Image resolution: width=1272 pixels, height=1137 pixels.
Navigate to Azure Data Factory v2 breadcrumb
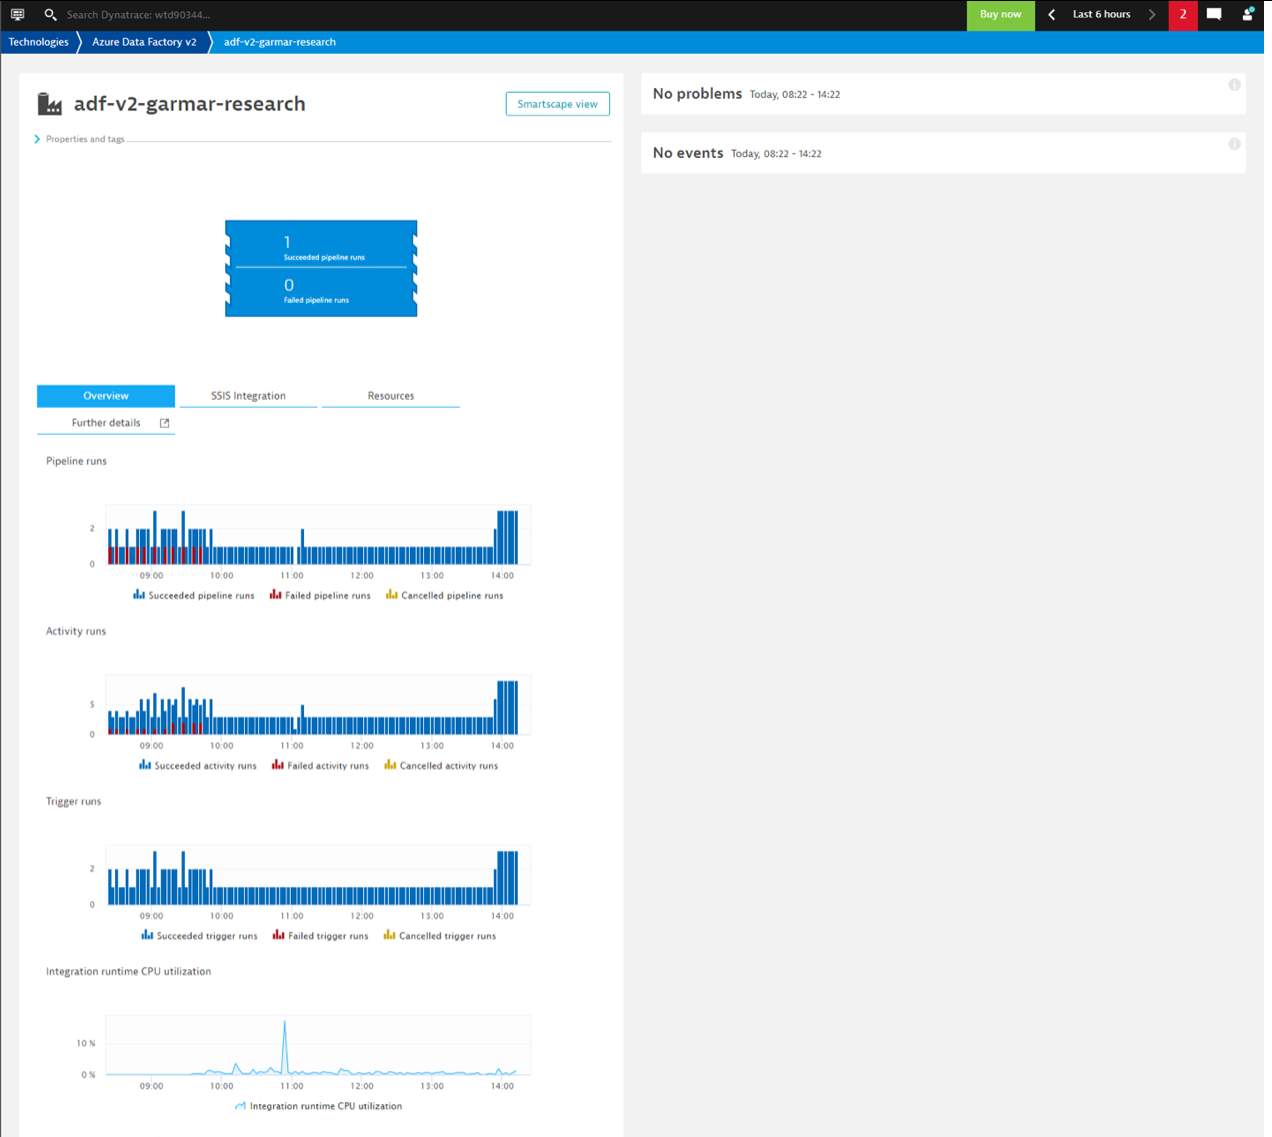(144, 42)
